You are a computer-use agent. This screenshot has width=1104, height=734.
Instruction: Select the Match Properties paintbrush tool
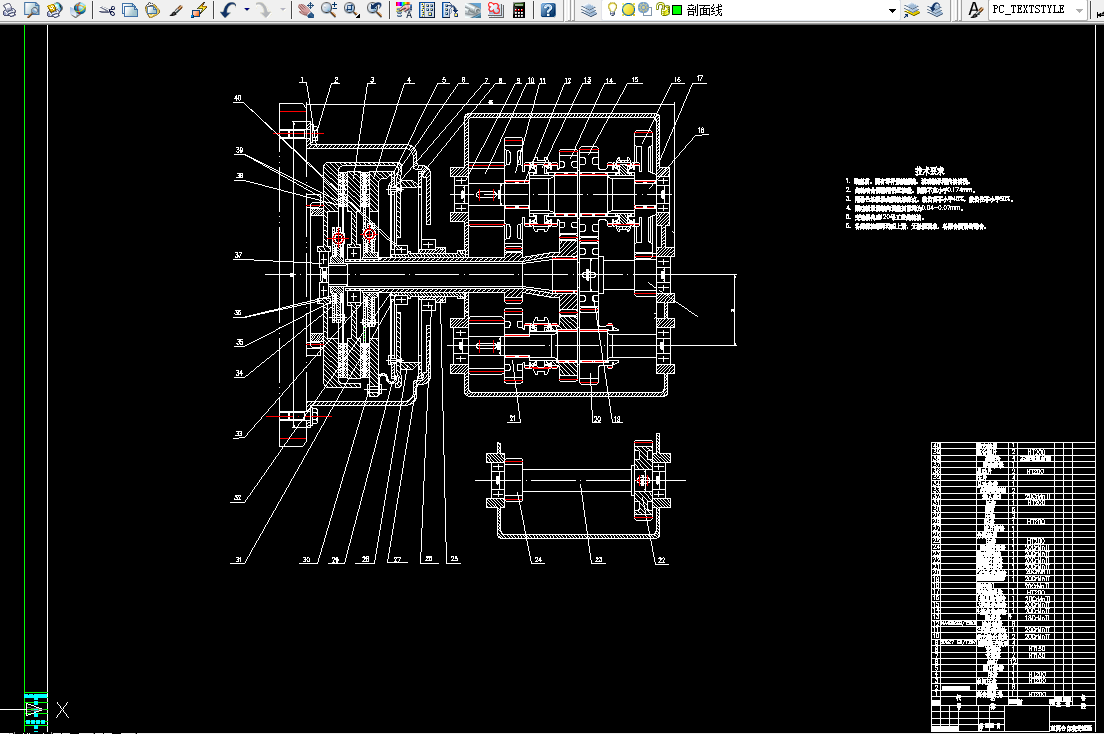point(176,10)
